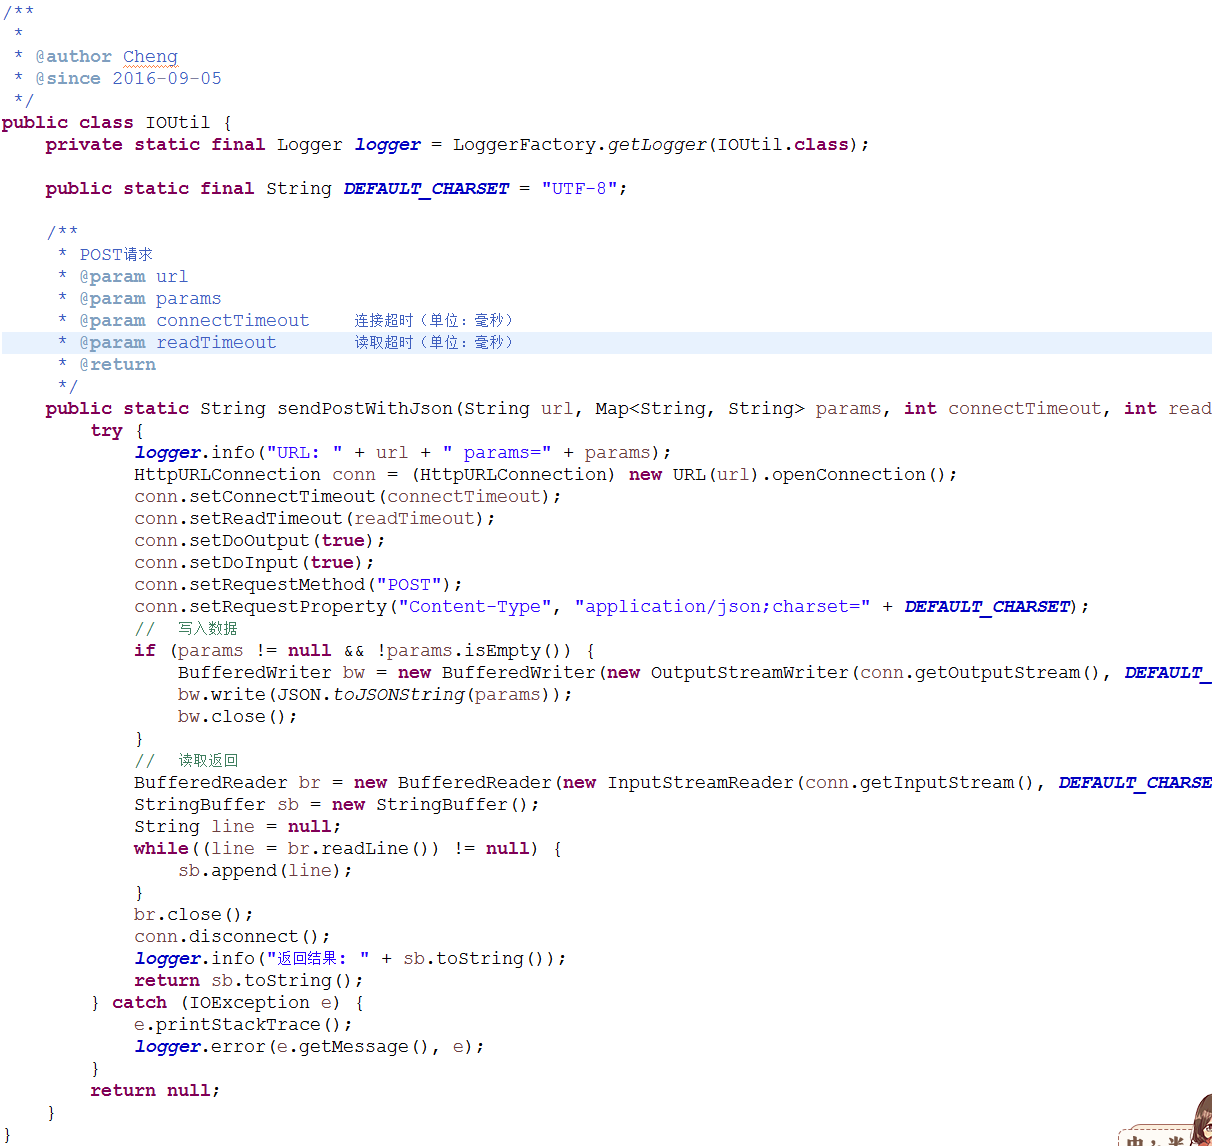This screenshot has width=1212, height=1146.
Task: Click the openConnection() call
Action: [x=858, y=475]
